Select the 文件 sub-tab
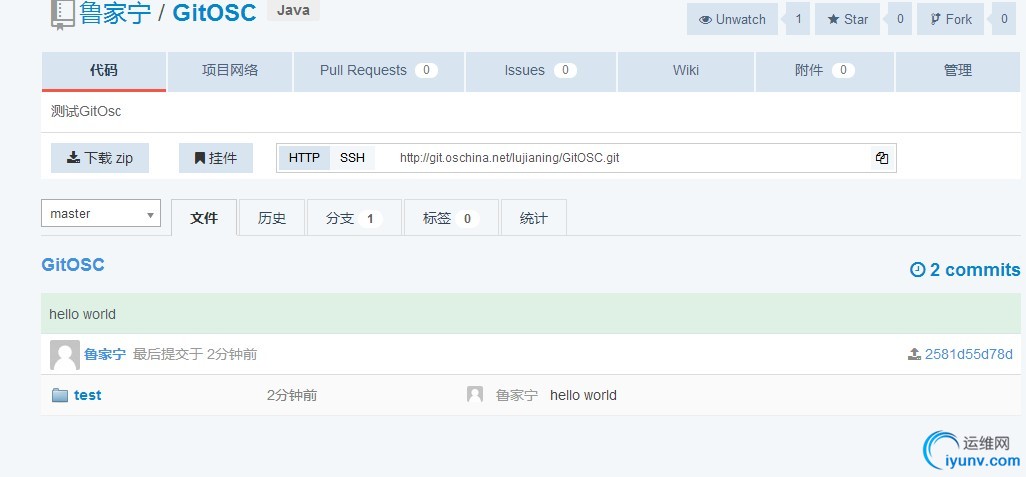Screen dimensions: 1026x477 click(204, 218)
